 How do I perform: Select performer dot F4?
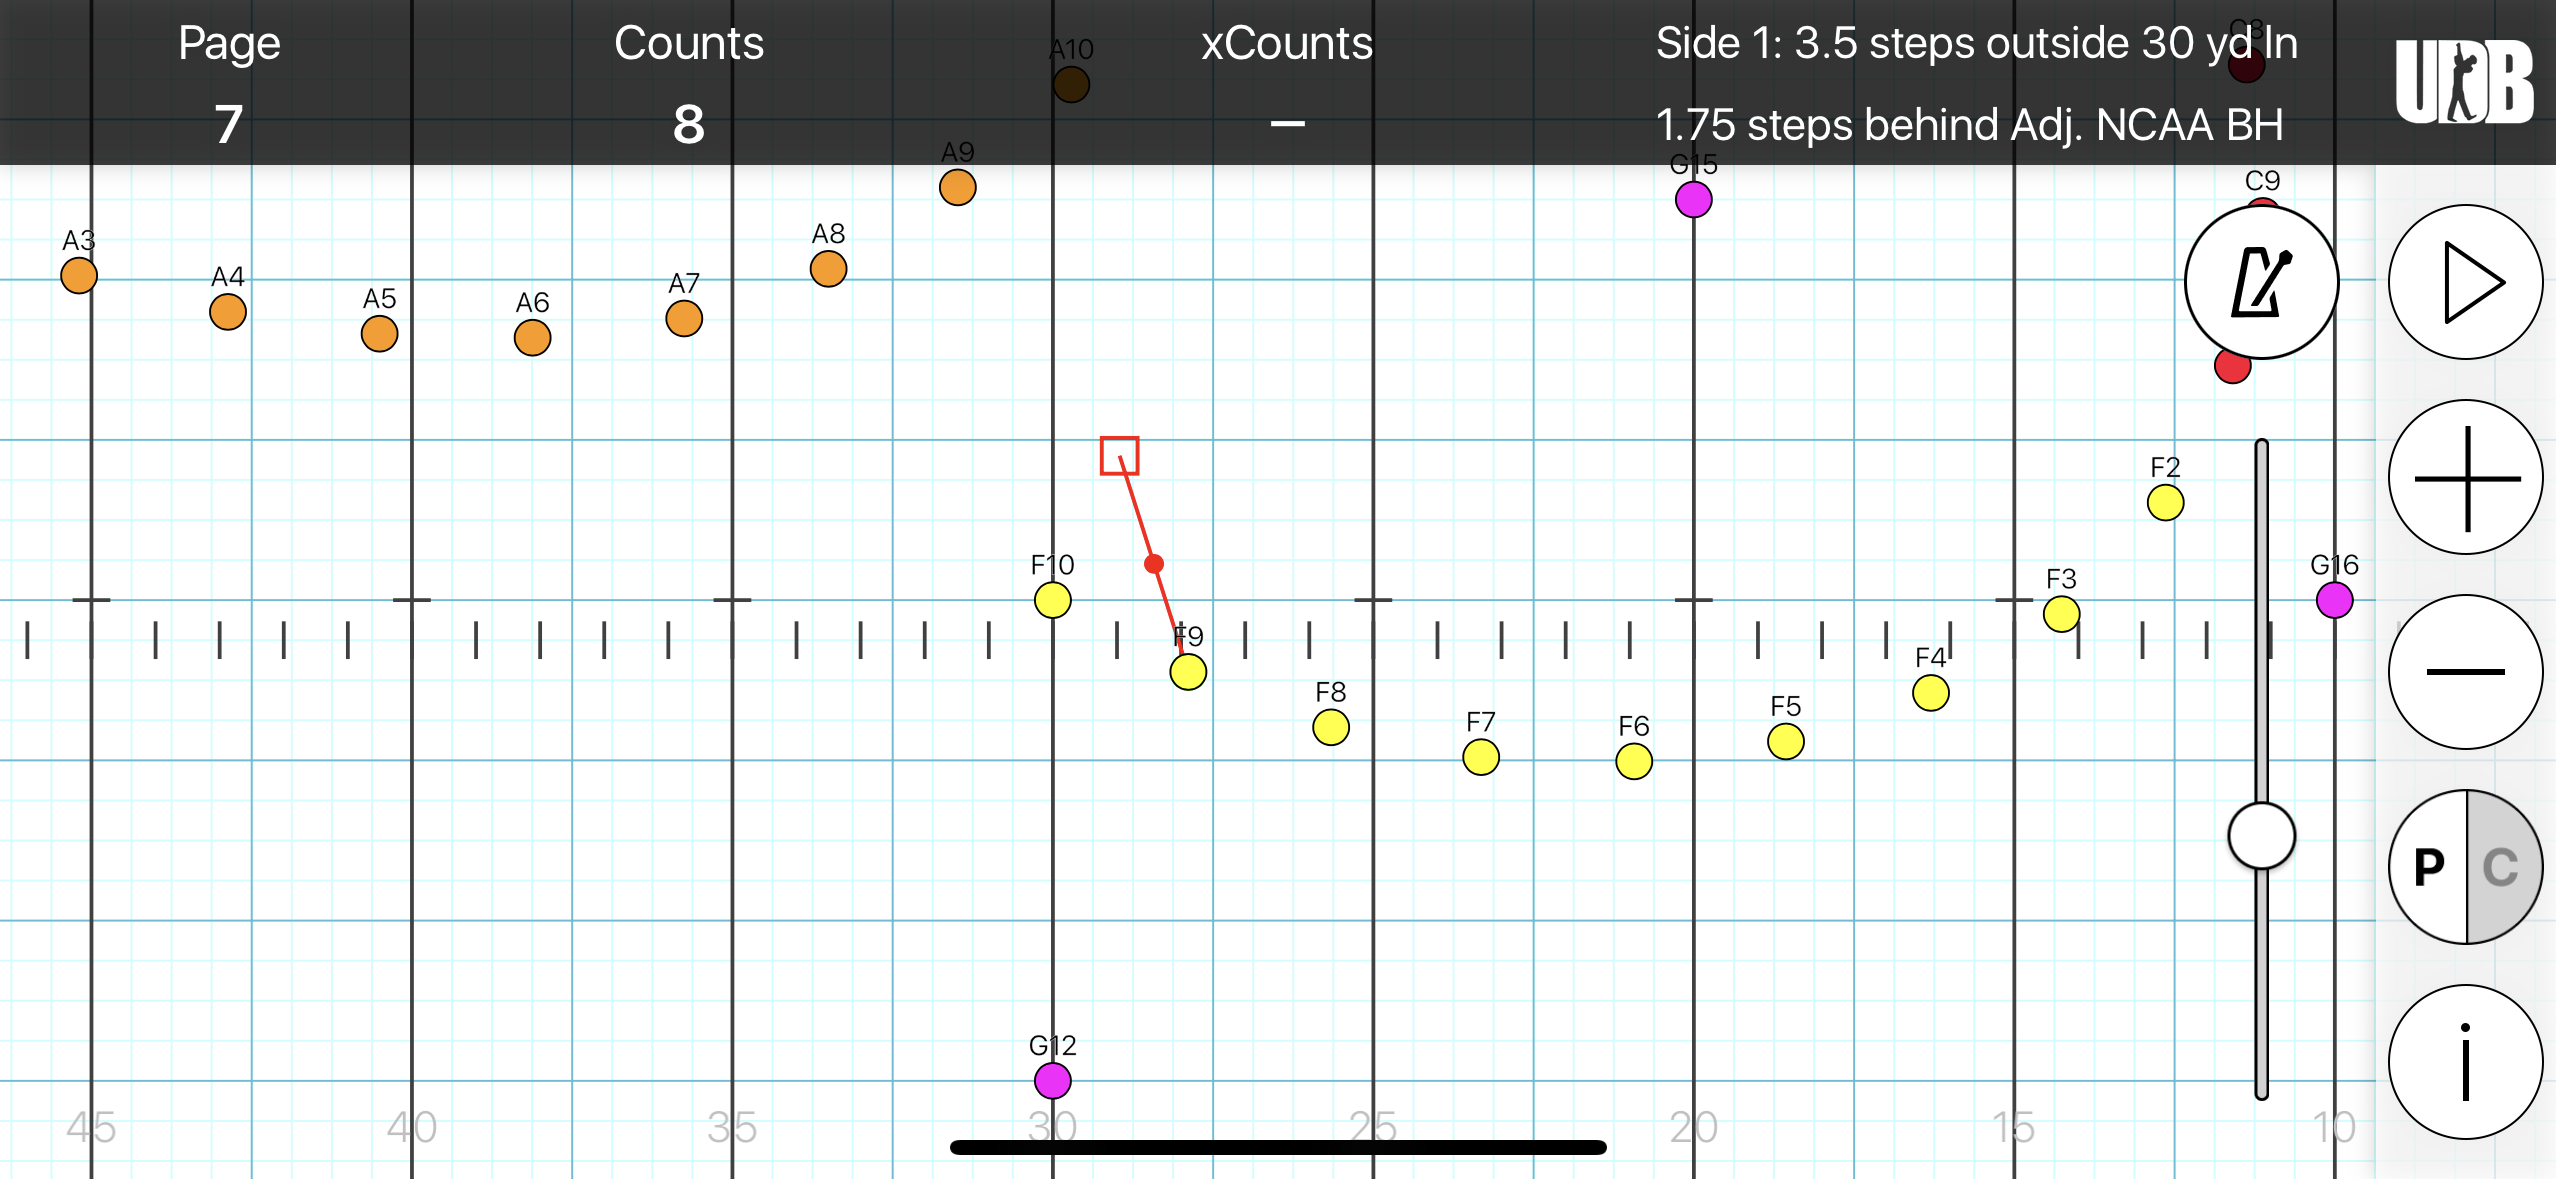1931,693
